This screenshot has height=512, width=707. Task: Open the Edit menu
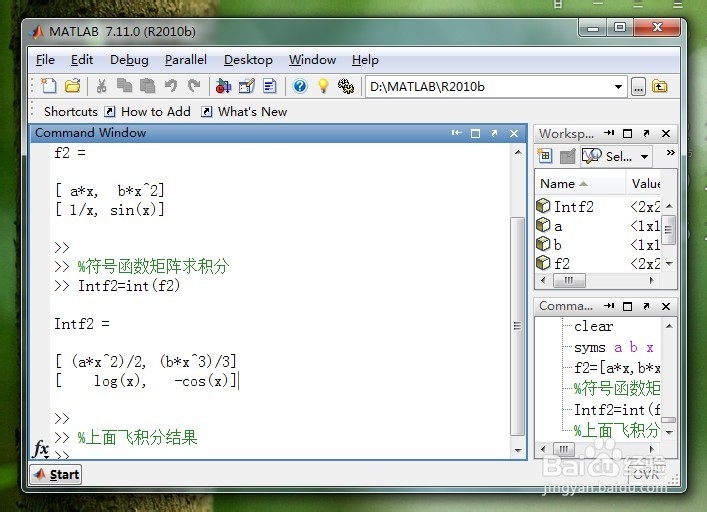pos(82,60)
